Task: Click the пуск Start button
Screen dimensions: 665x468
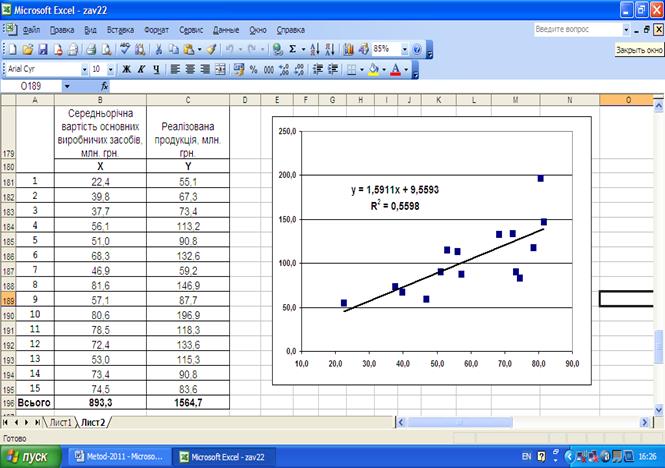Action: pos(30,457)
